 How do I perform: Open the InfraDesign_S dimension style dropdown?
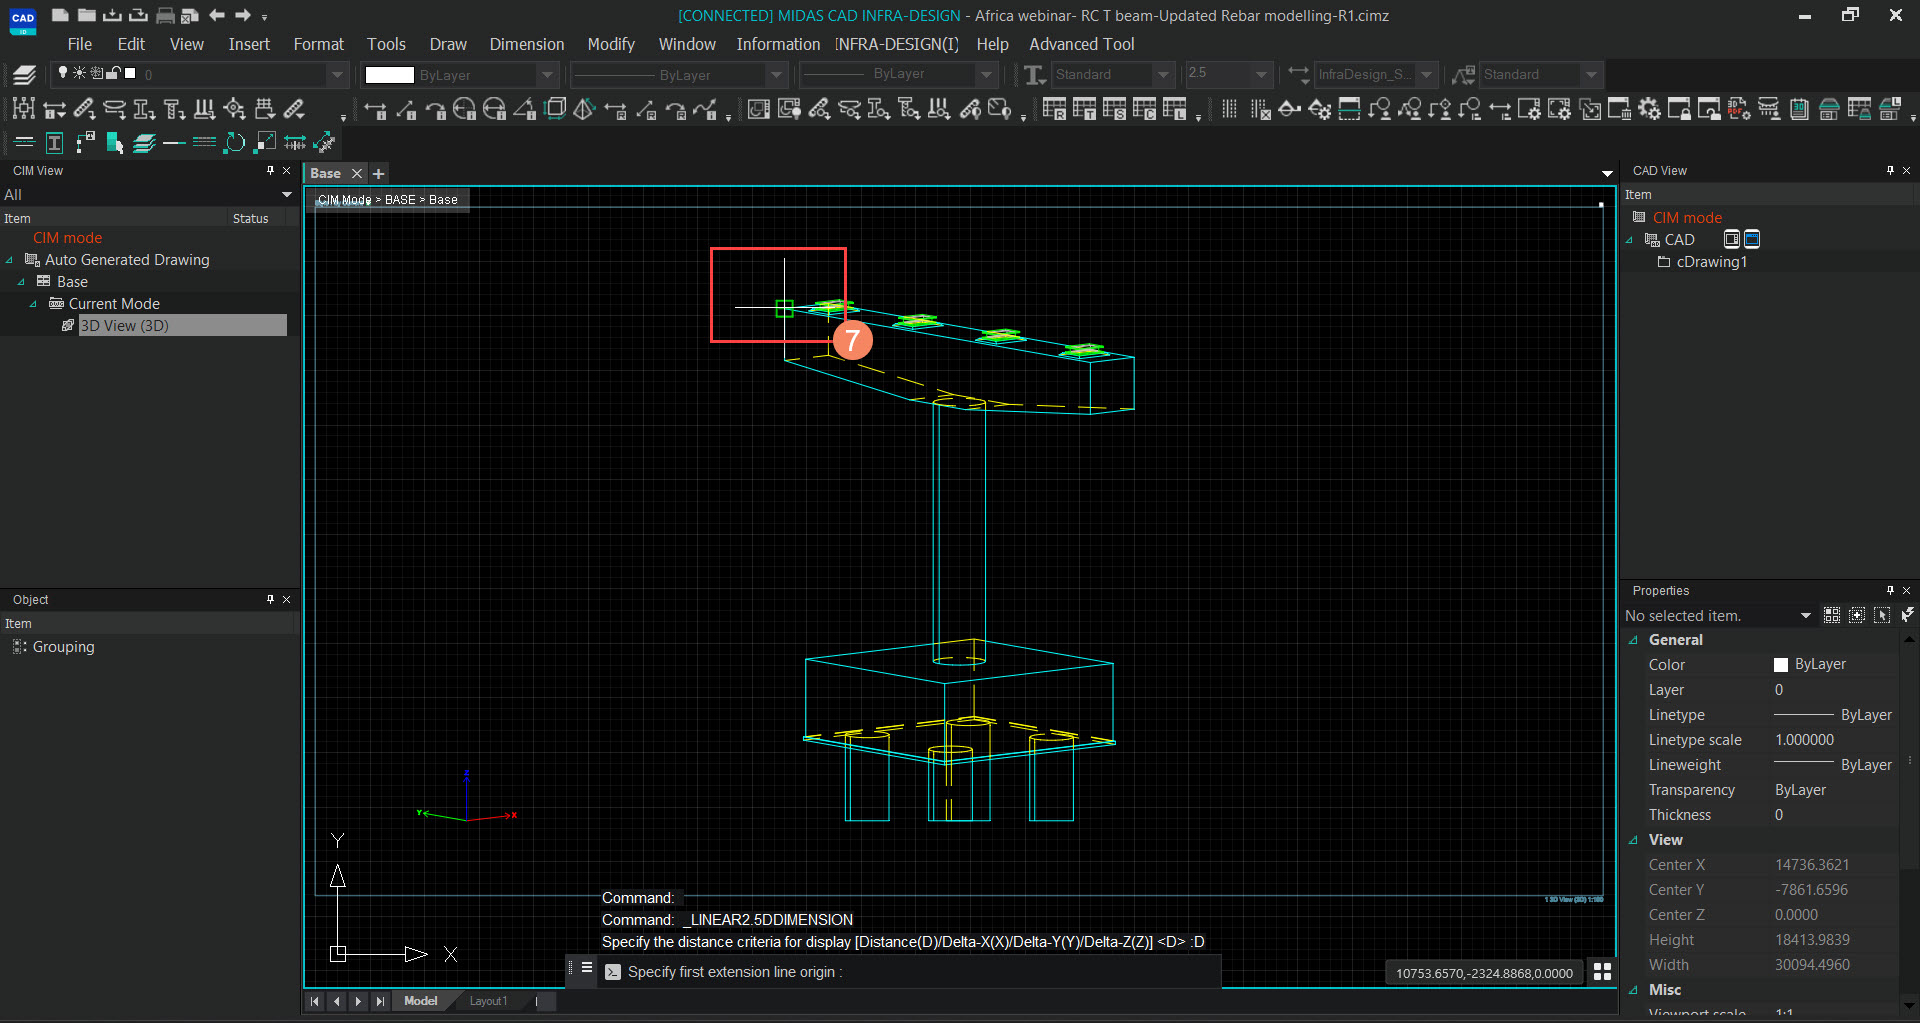pyautogui.click(x=1427, y=74)
